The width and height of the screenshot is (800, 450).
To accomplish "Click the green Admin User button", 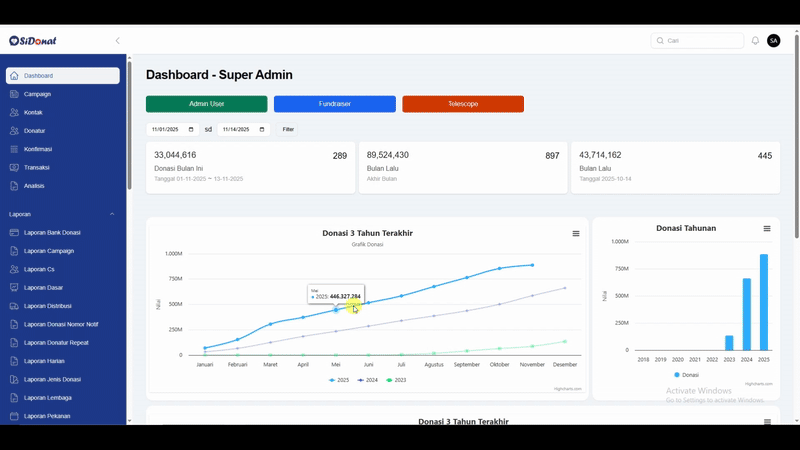I will 207,104.
